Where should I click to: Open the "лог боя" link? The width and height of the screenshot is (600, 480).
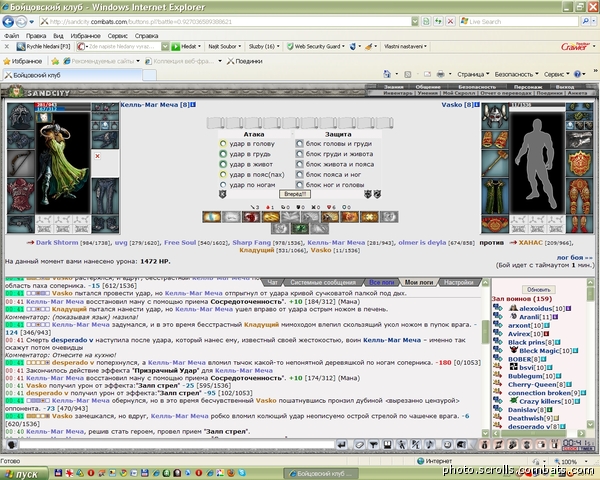[574, 258]
